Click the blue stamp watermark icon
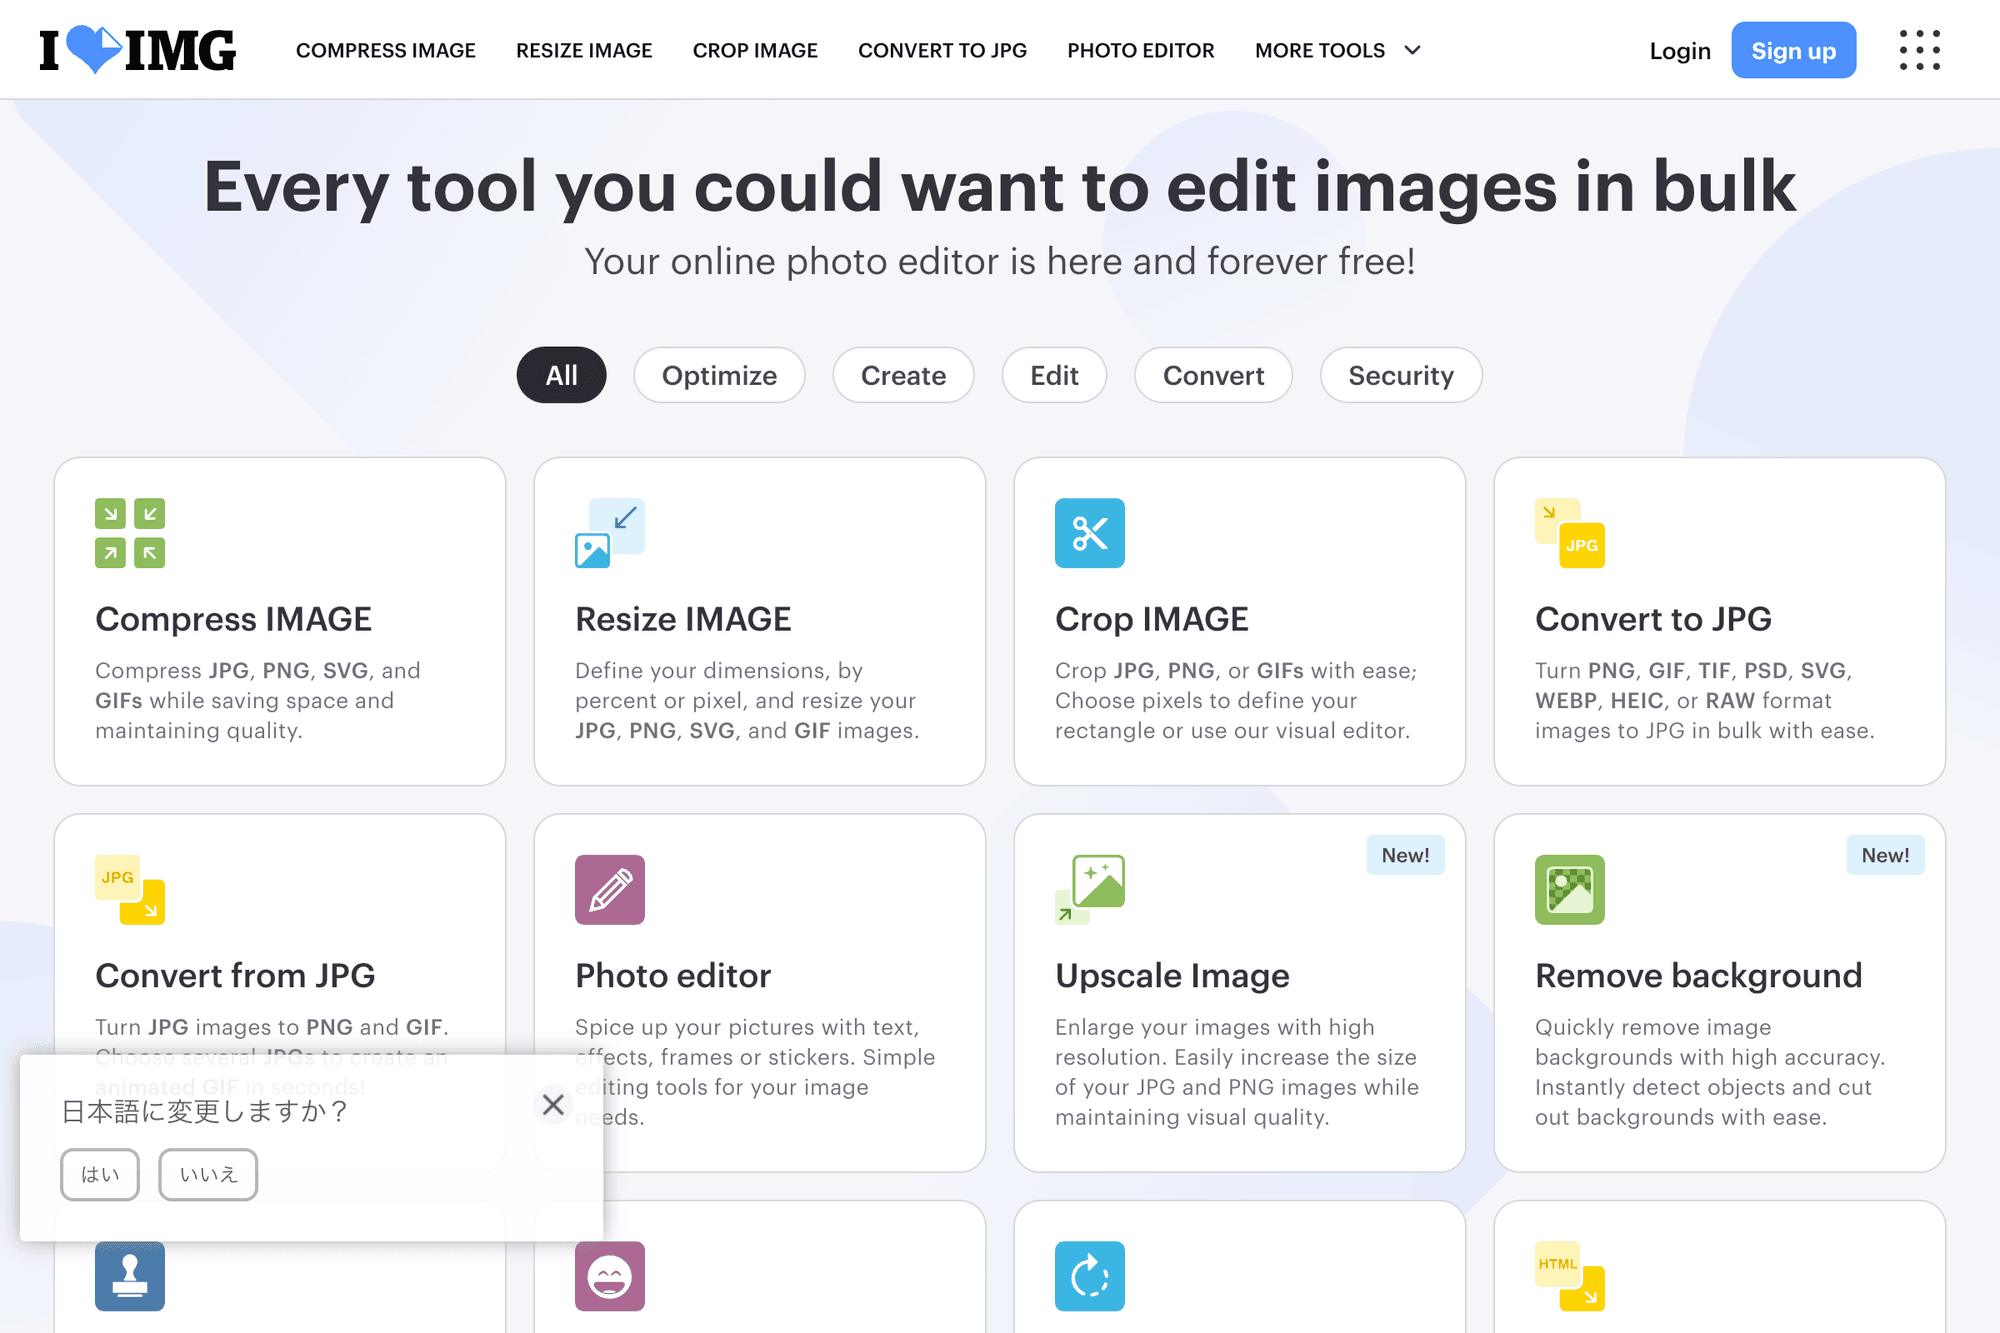This screenshot has height=1333, width=2000. pos(130,1276)
